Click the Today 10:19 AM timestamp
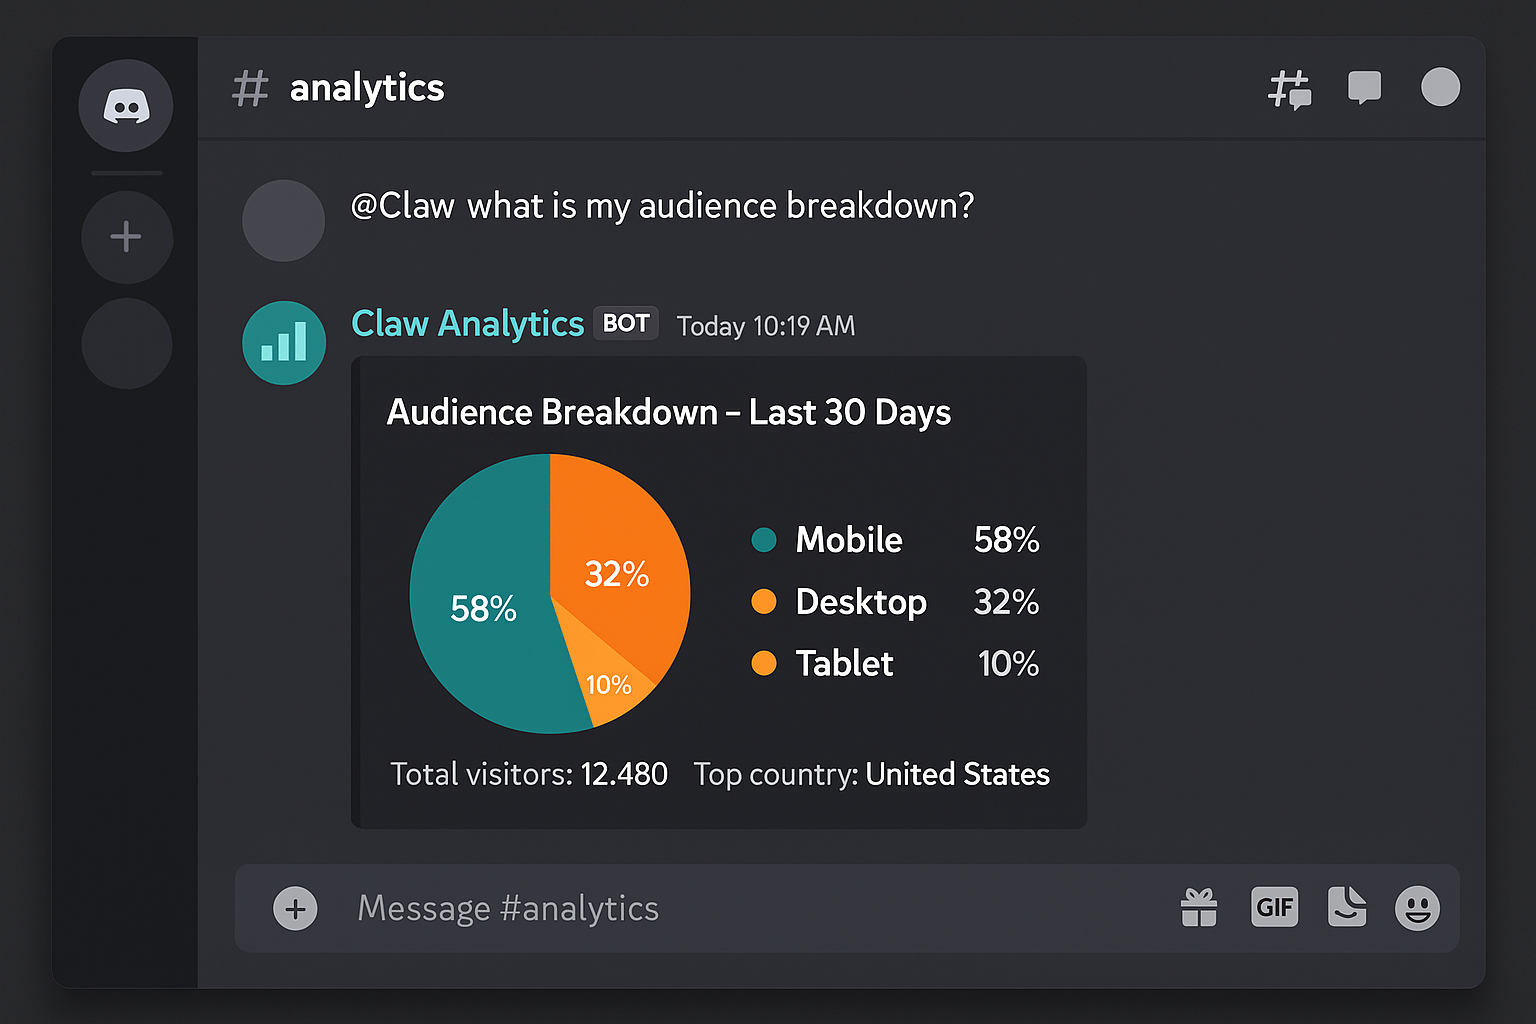This screenshot has height=1024, width=1536. 765,325
